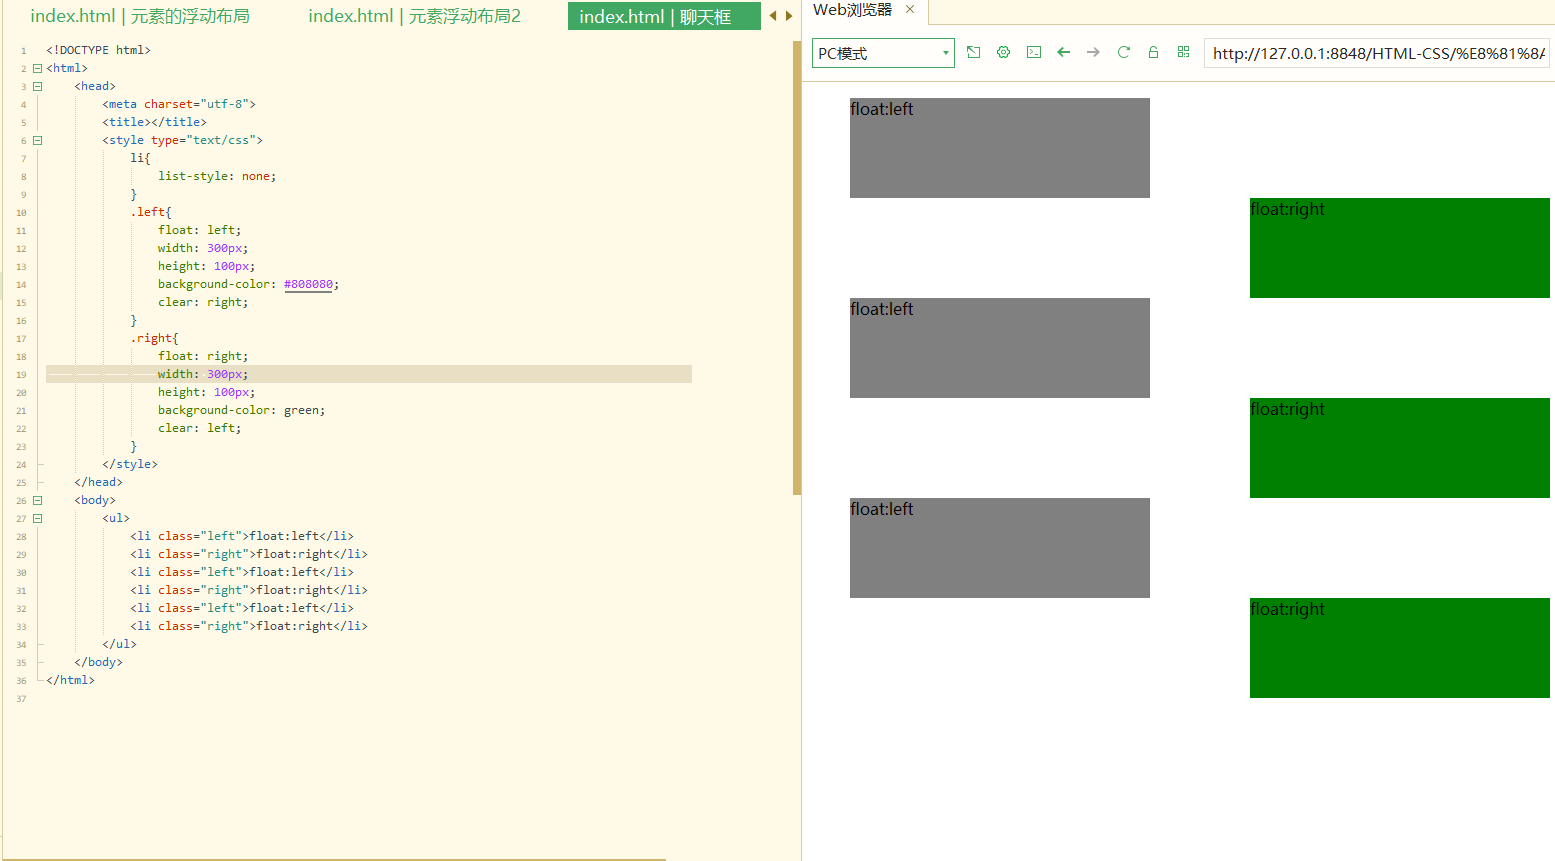Click the <title></title> line
Screen dimensions: 1555x861
(154, 122)
